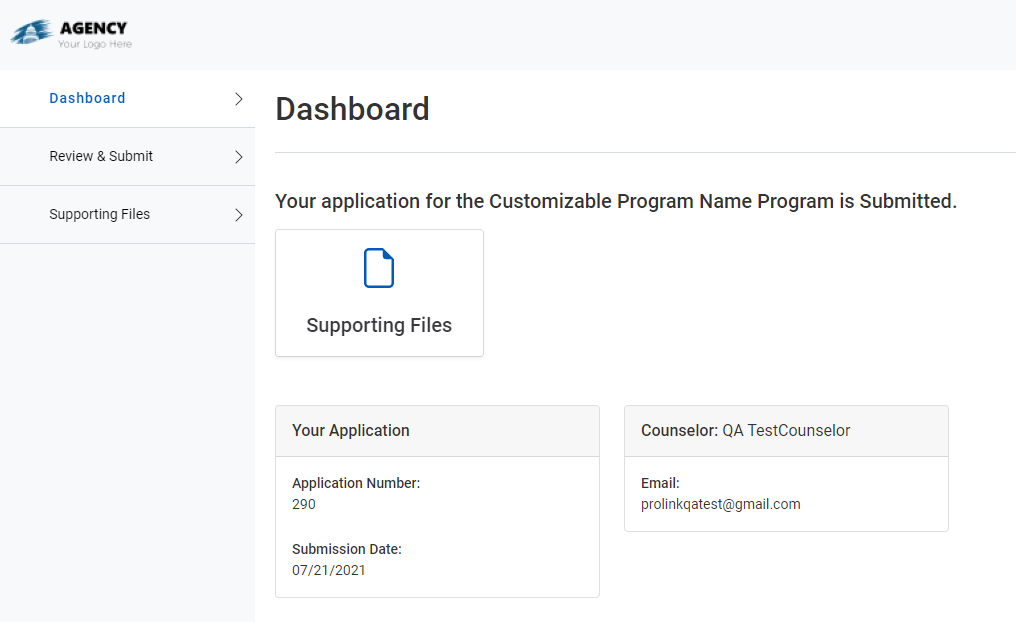Screen dimensions: 1016x622
Task: Click the submitted application status message
Action: tap(616, 201)
